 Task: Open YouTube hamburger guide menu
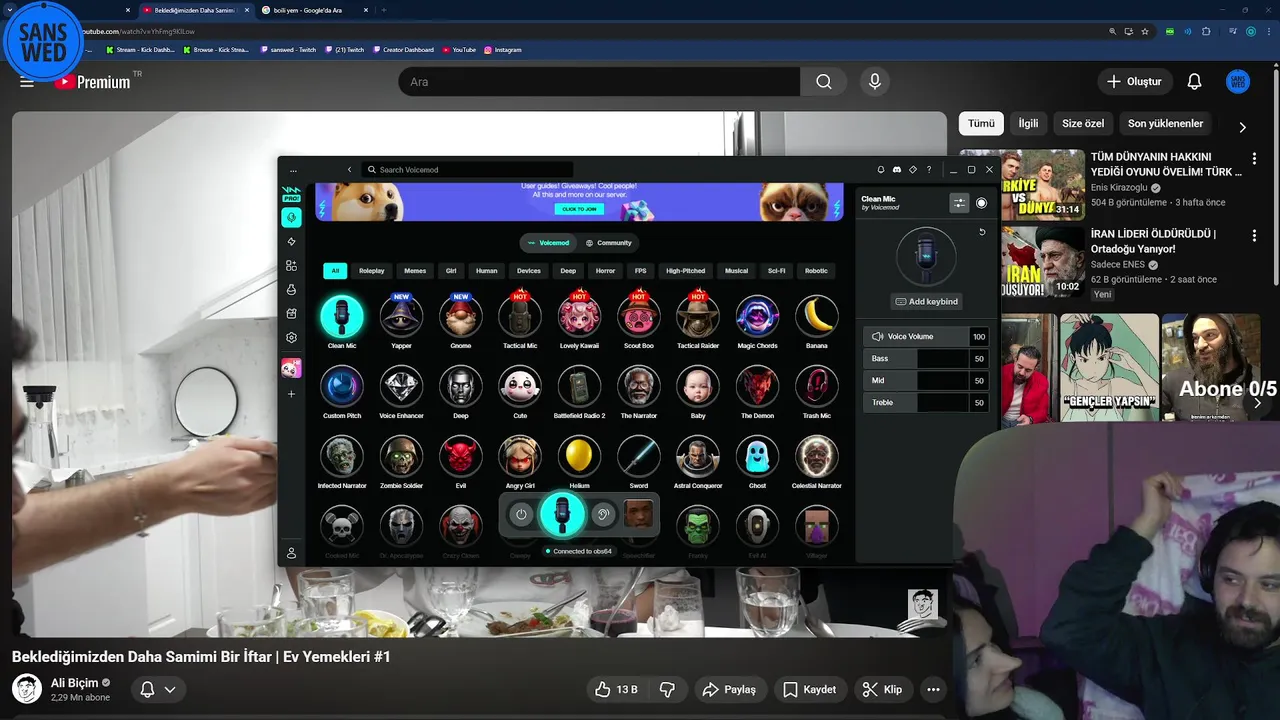point(27,82)
